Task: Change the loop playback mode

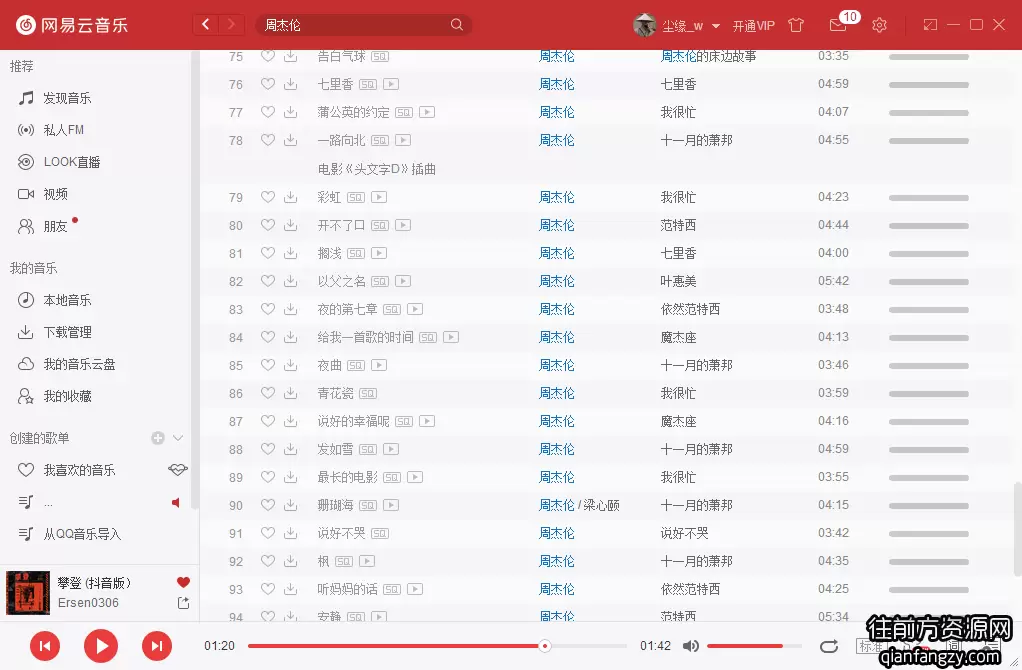Action: [x=828, y=646]
